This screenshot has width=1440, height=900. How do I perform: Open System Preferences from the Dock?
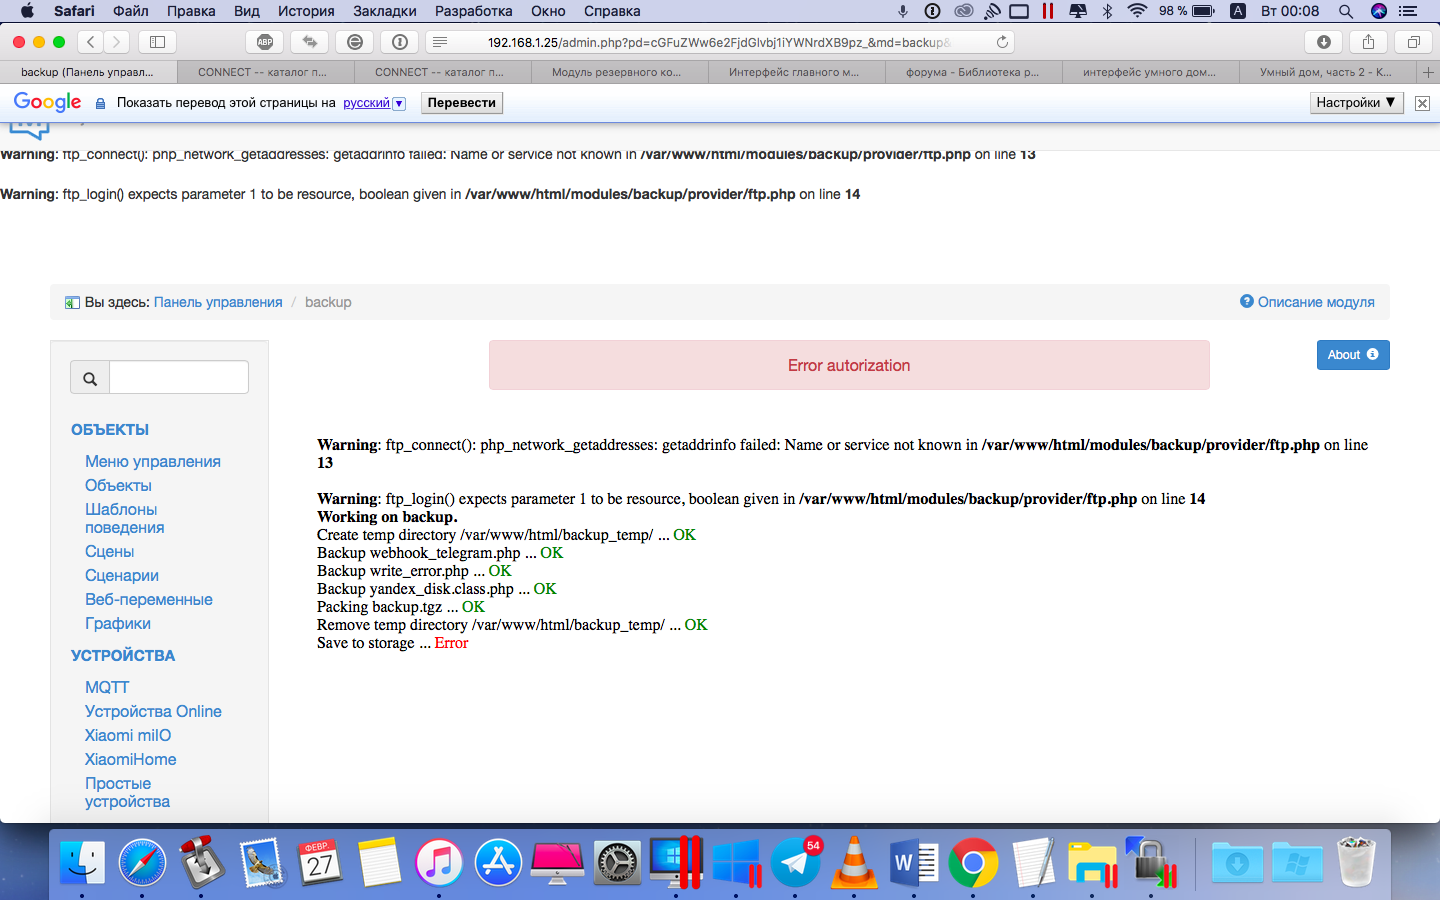pos(617,862)
